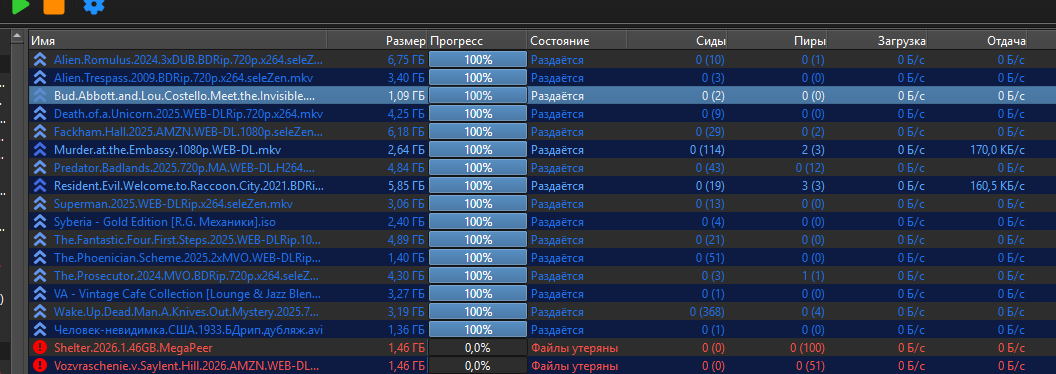Select Alien.Romulus.2024.3xDUB.BDRip torrent name
The height and width of the screenshot is (374, 1056).
pos(188,59)
